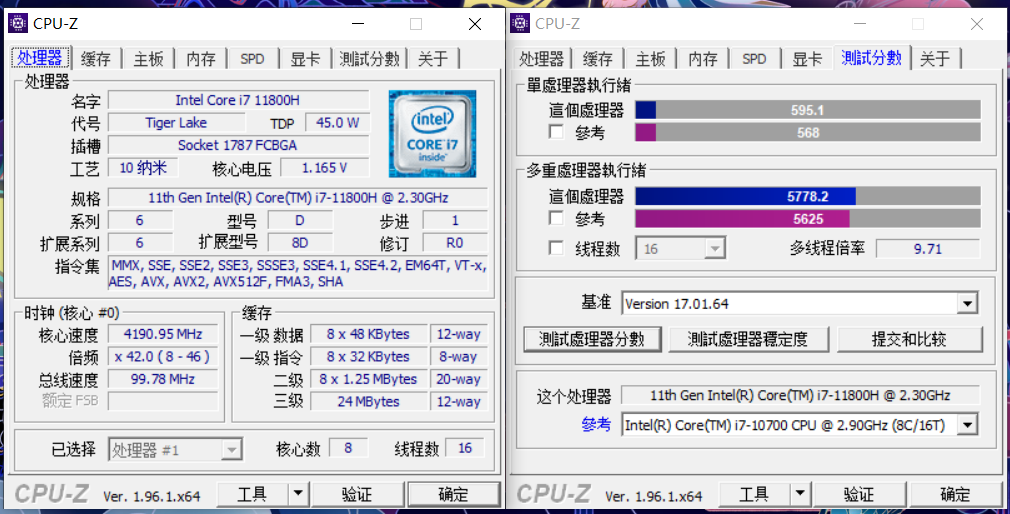
Task: Open the 已选择 处理器 #1 dropdown
Action: [175, 450]
